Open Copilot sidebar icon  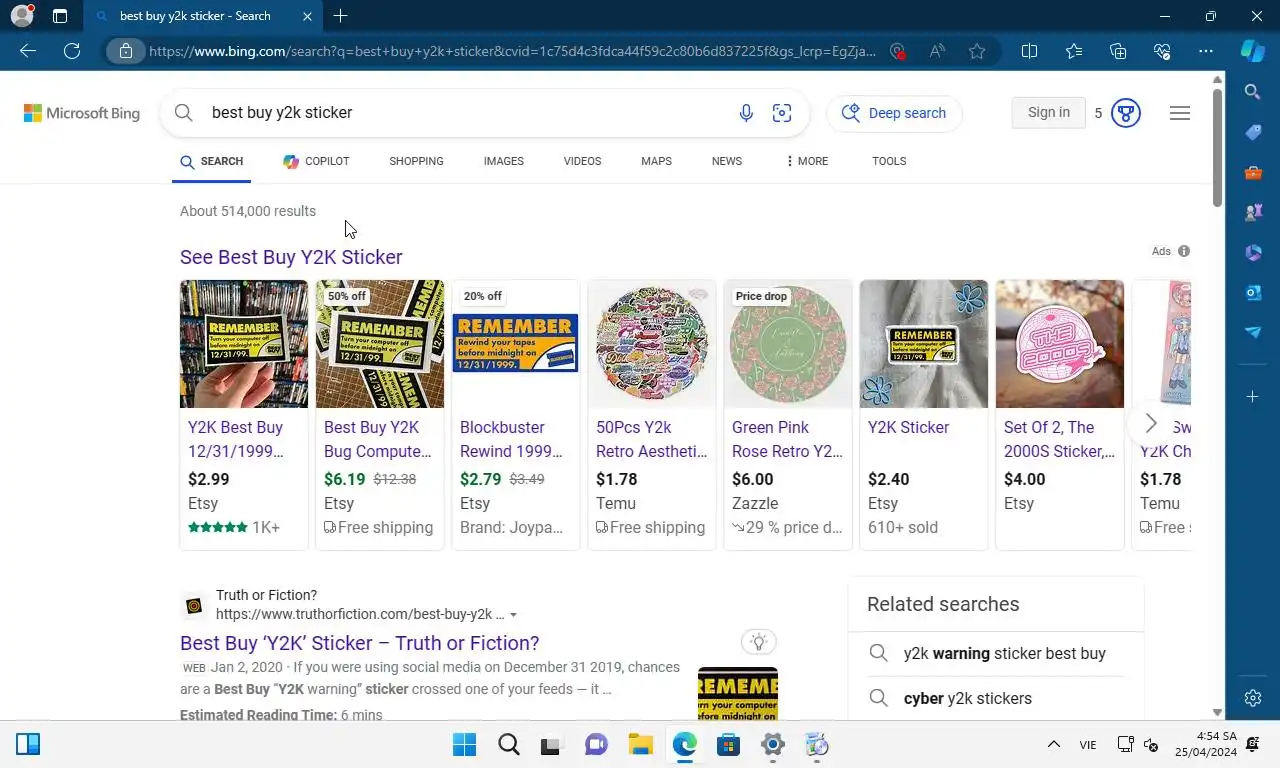pyautogui.click(x=1253, y=51)
